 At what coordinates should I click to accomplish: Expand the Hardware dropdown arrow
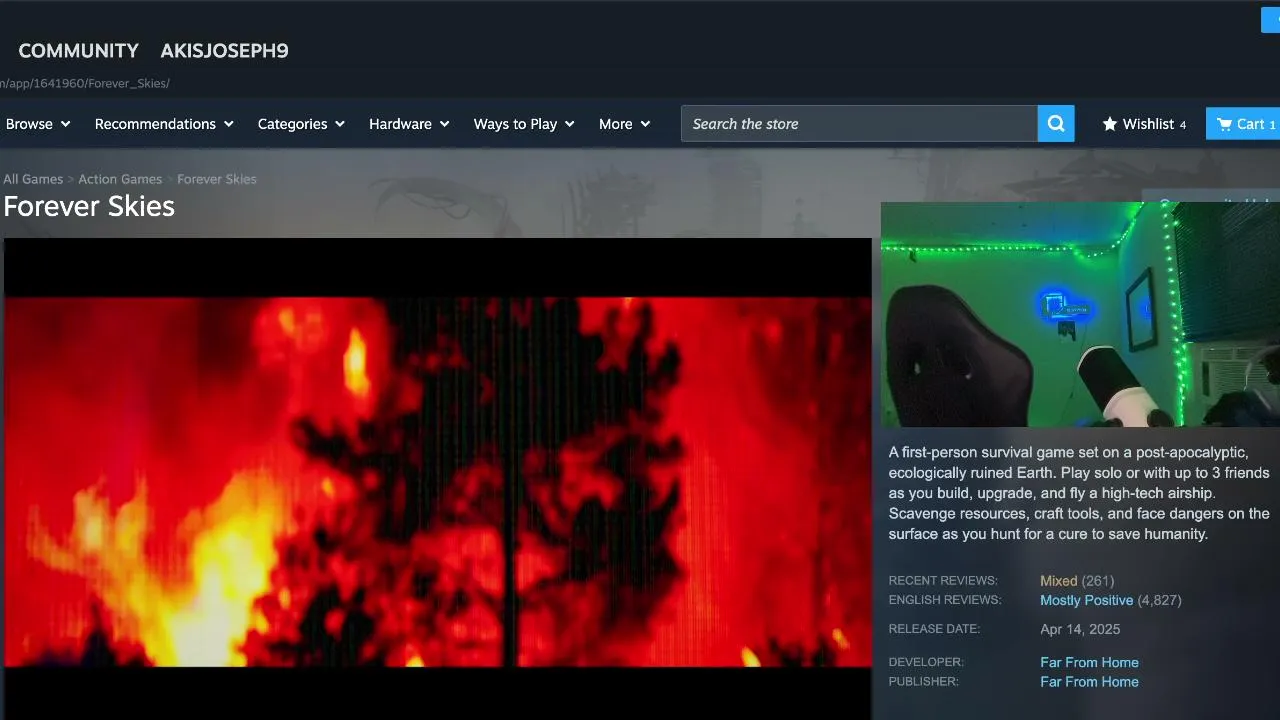click(x=445, y=124)
